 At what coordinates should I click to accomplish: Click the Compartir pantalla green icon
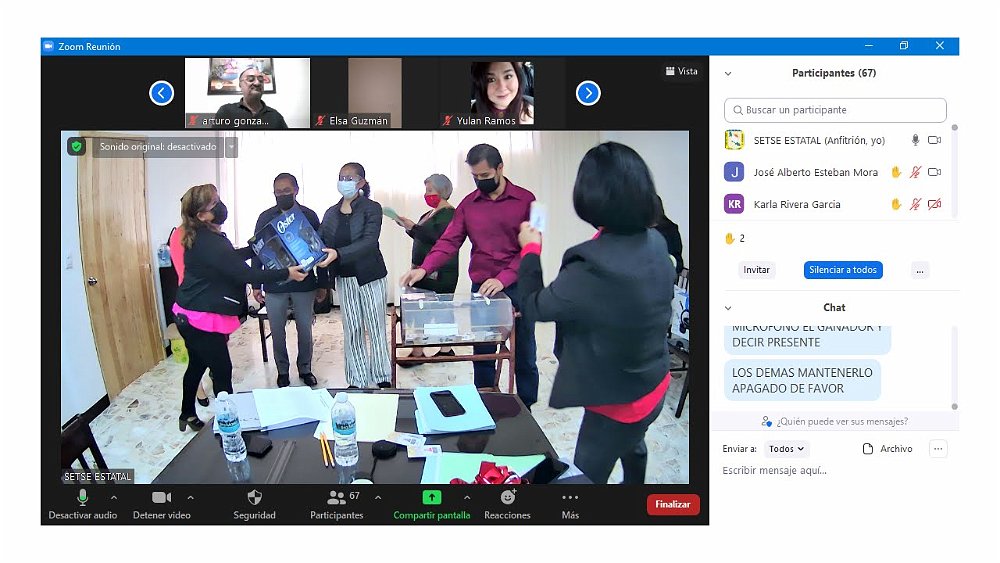pyautogui.click(x=431, y=498)
